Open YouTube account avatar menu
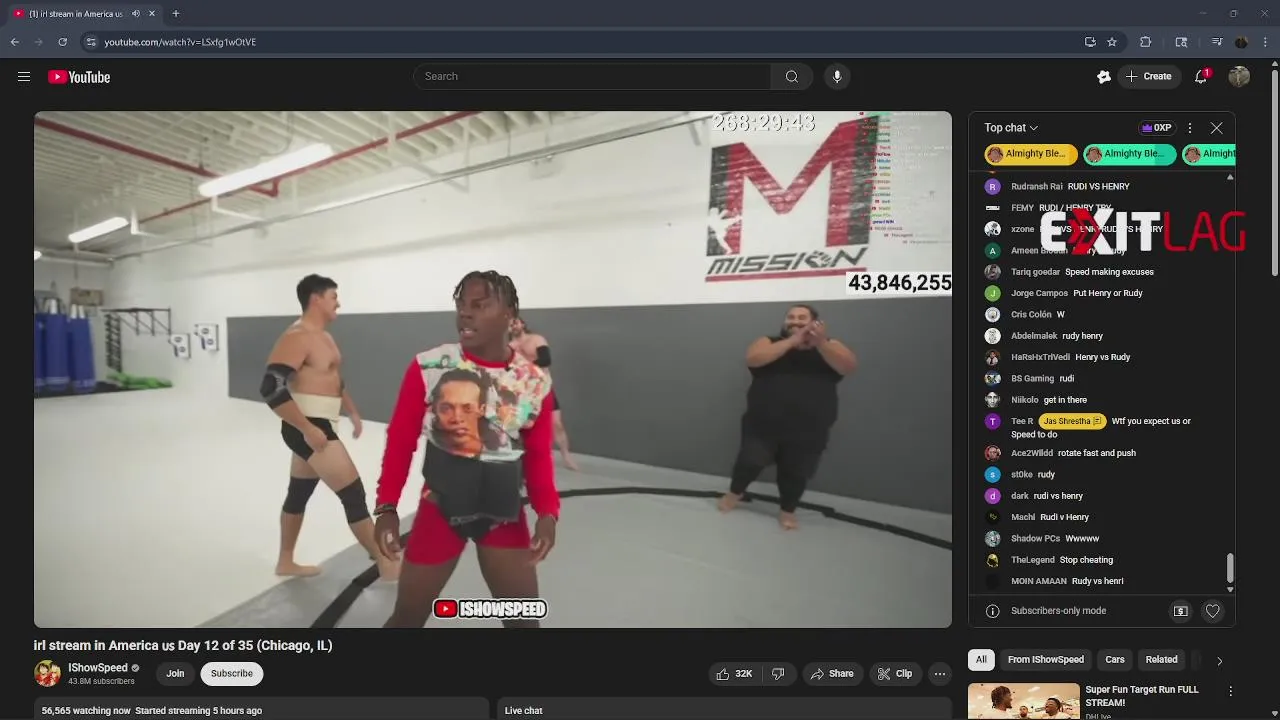The width and height of the screenshot is (1280, 720). (1239, 77)
